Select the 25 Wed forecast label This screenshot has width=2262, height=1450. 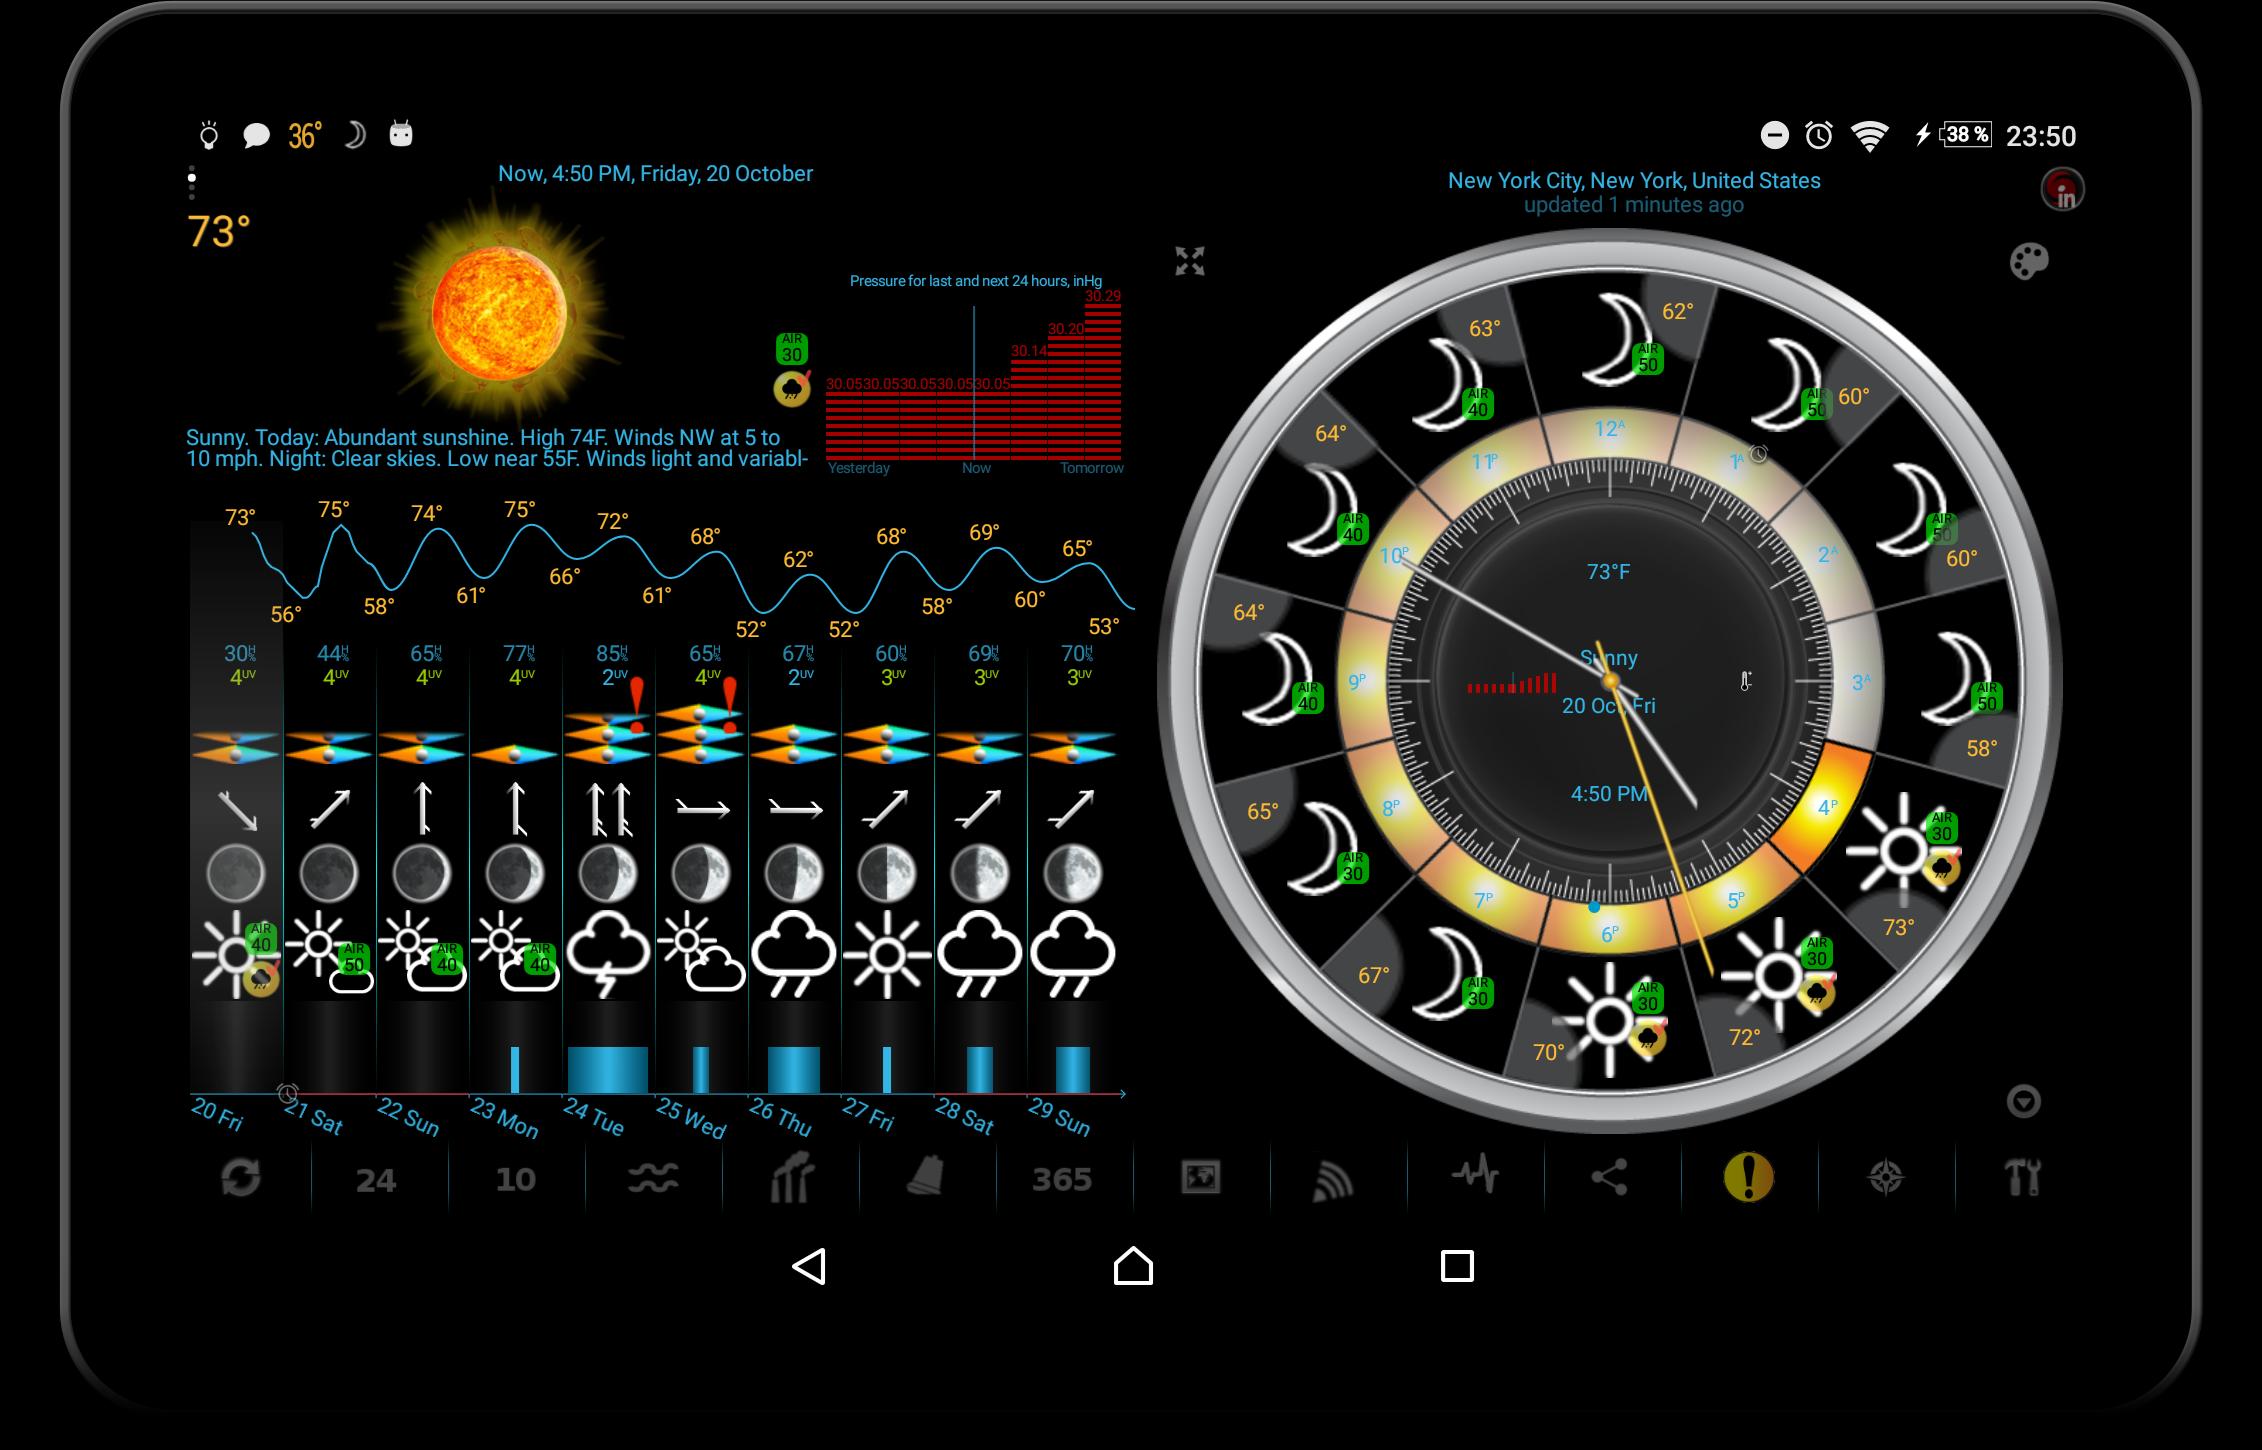691,1118
